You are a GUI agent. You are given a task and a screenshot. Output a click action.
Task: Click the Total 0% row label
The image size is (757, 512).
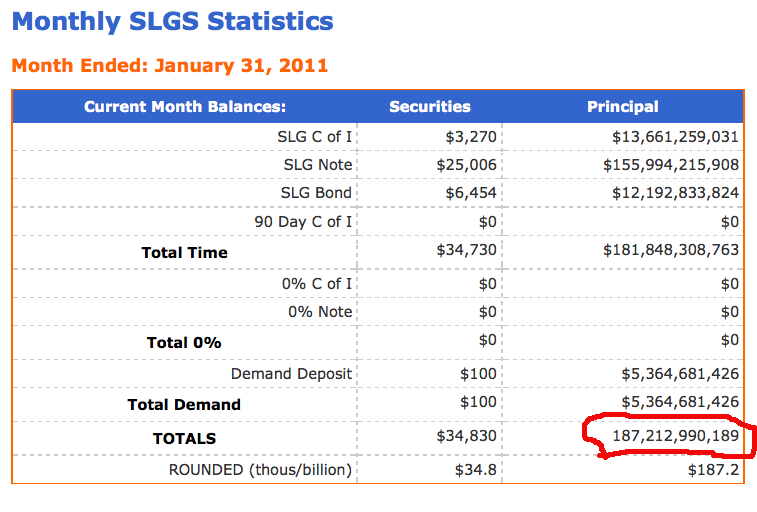point(184,342)
